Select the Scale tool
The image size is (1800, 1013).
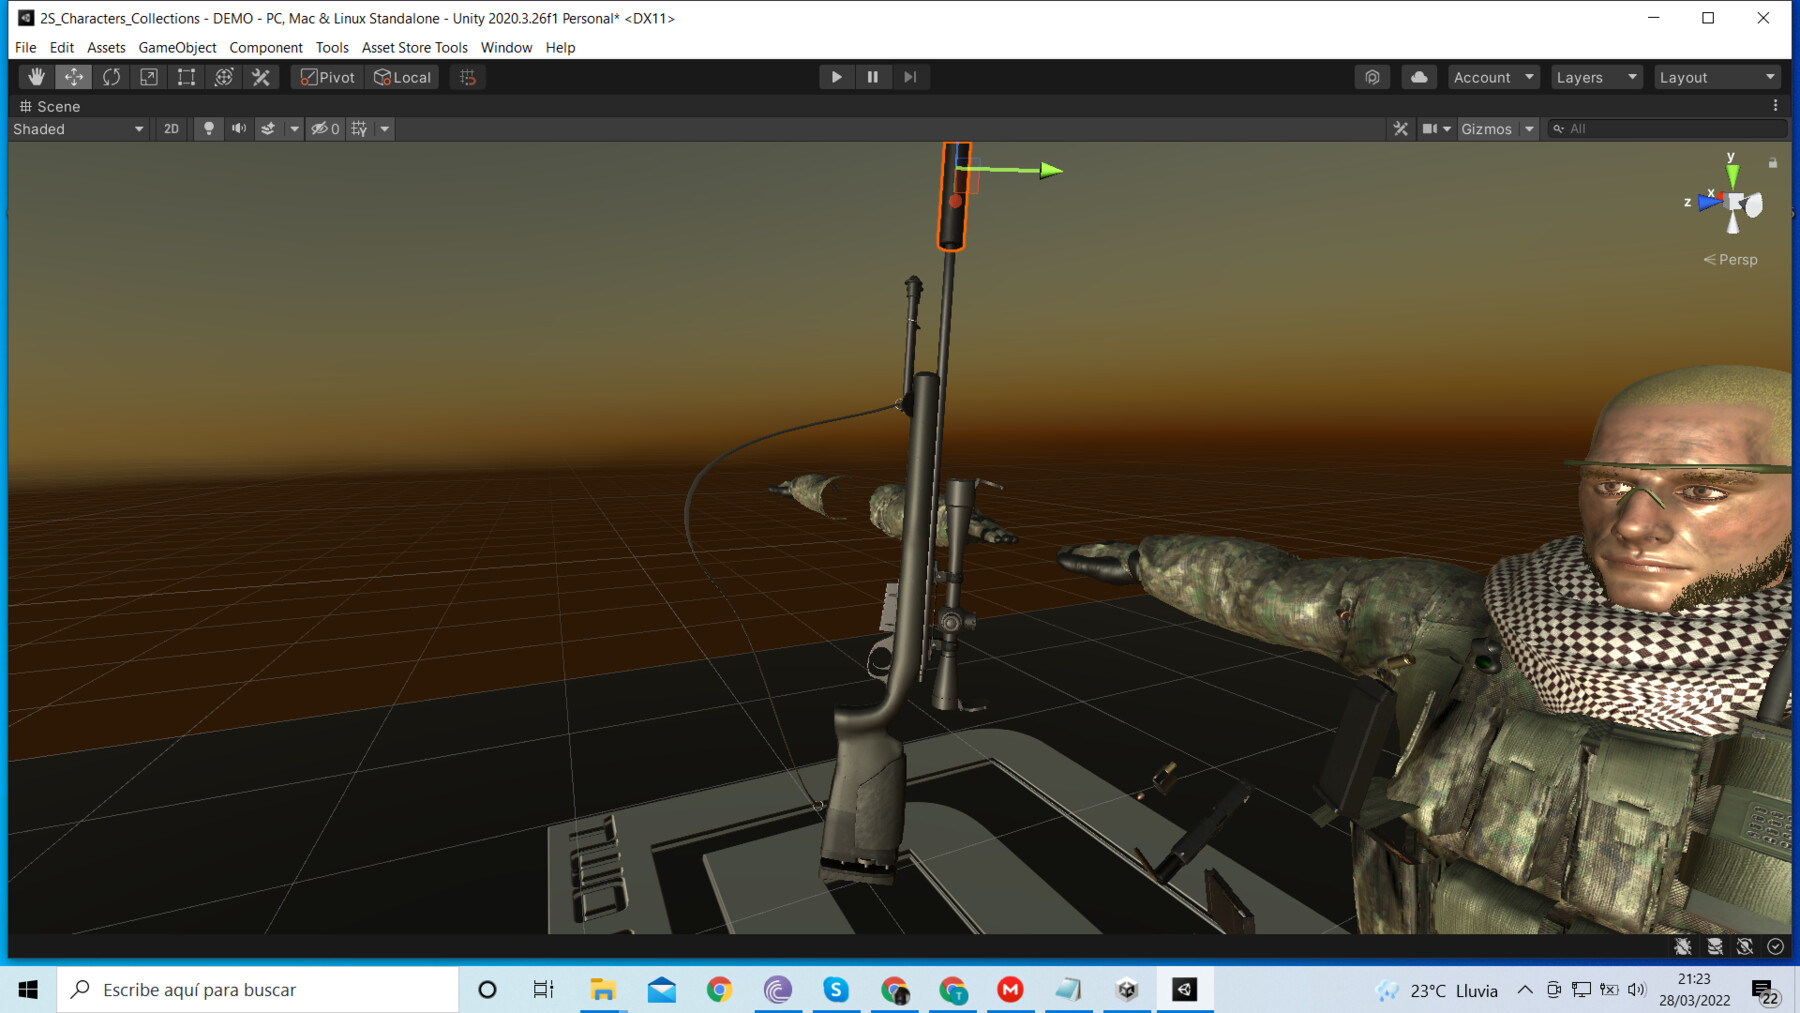(149, 77)
